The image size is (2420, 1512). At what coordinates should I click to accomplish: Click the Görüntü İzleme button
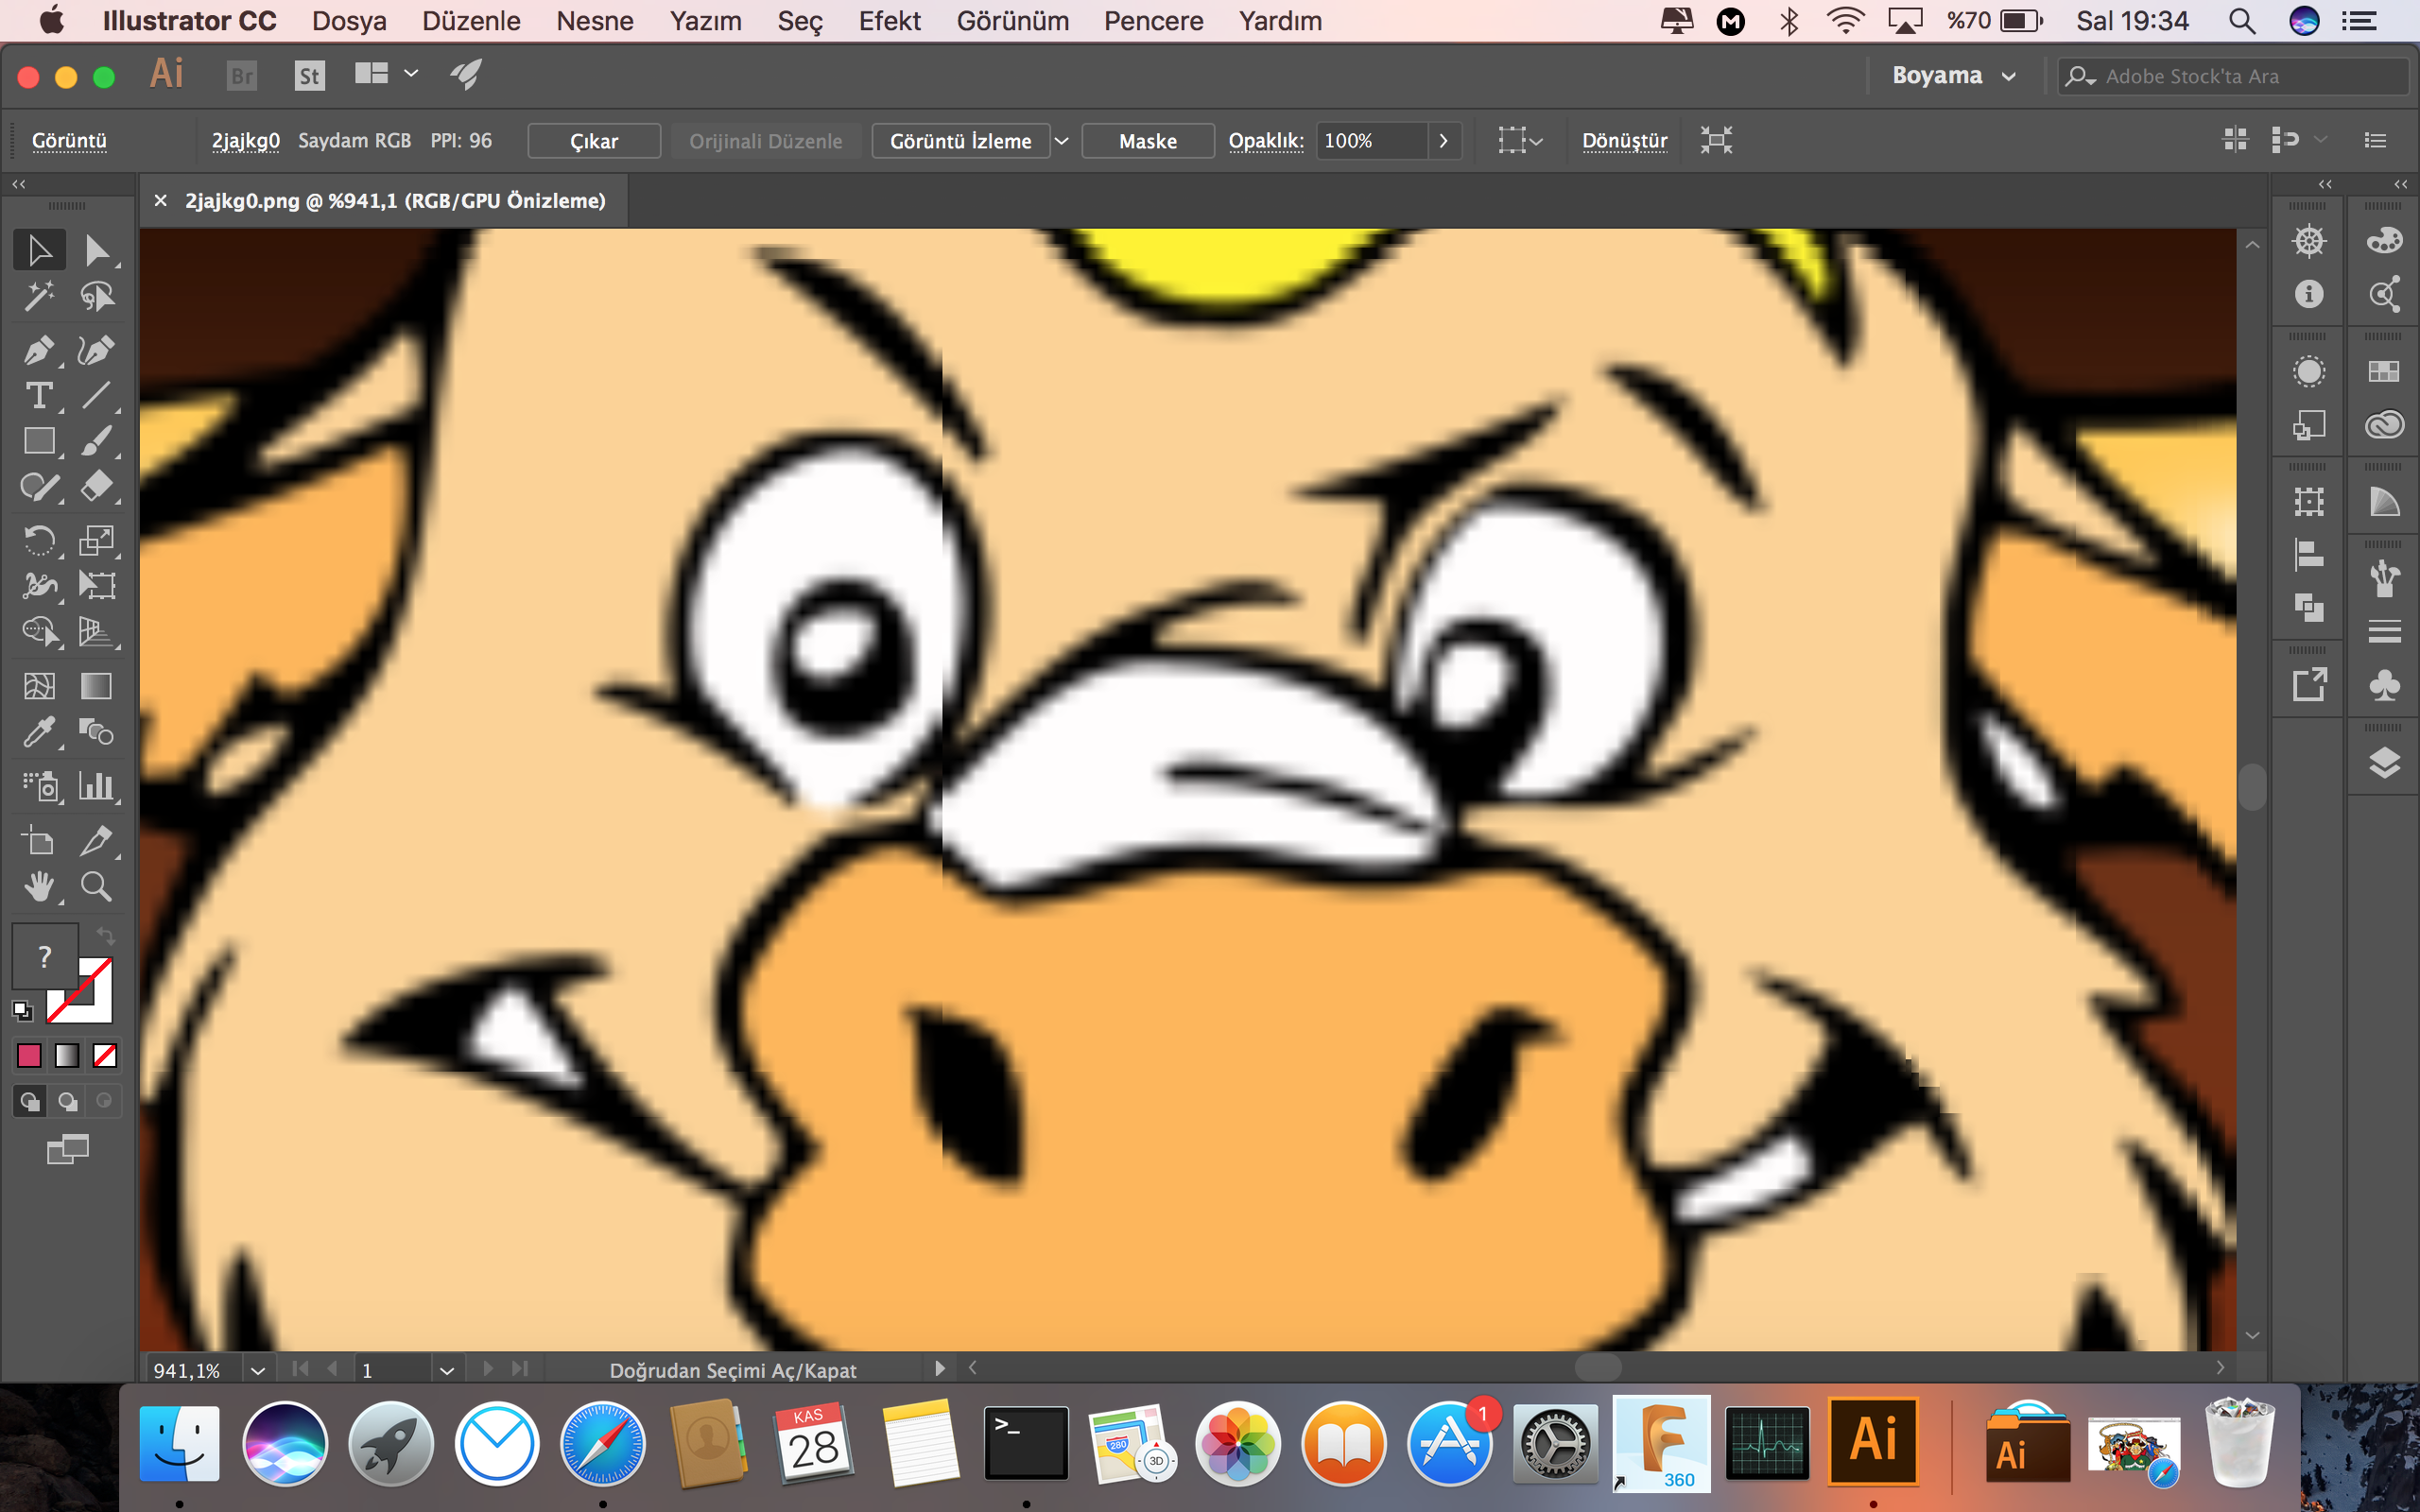tap(960, 141)
